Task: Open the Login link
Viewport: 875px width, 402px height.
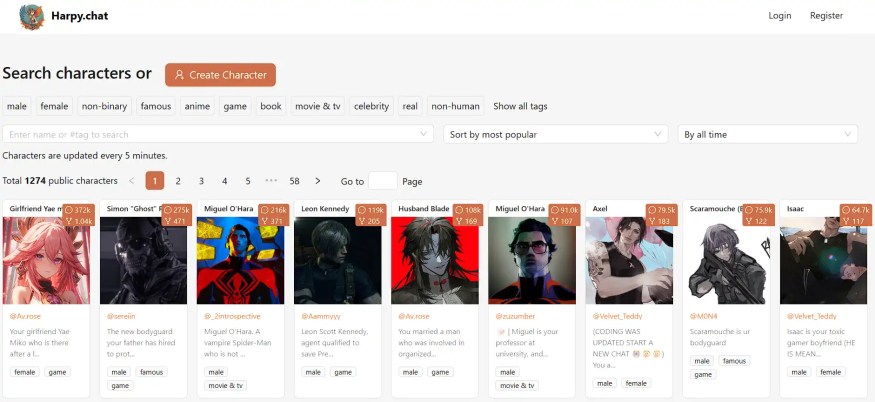Action: click(780, 16)
